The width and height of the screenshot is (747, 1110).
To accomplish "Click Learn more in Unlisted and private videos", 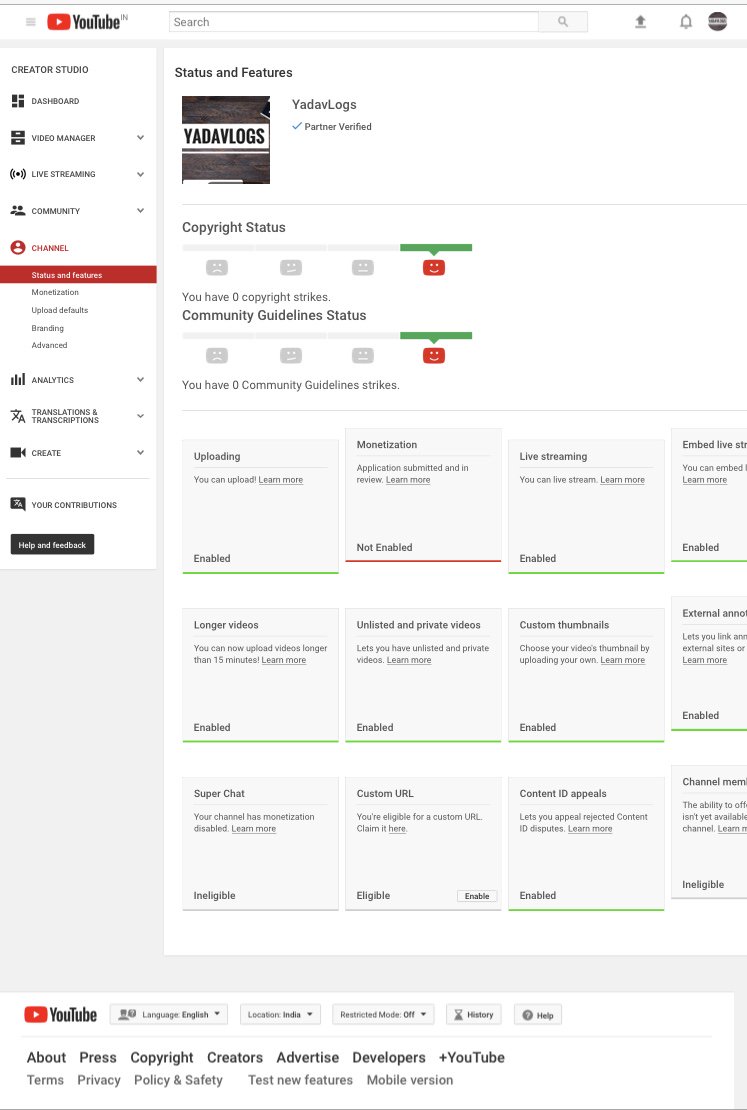I will click(x=409, y=660).
